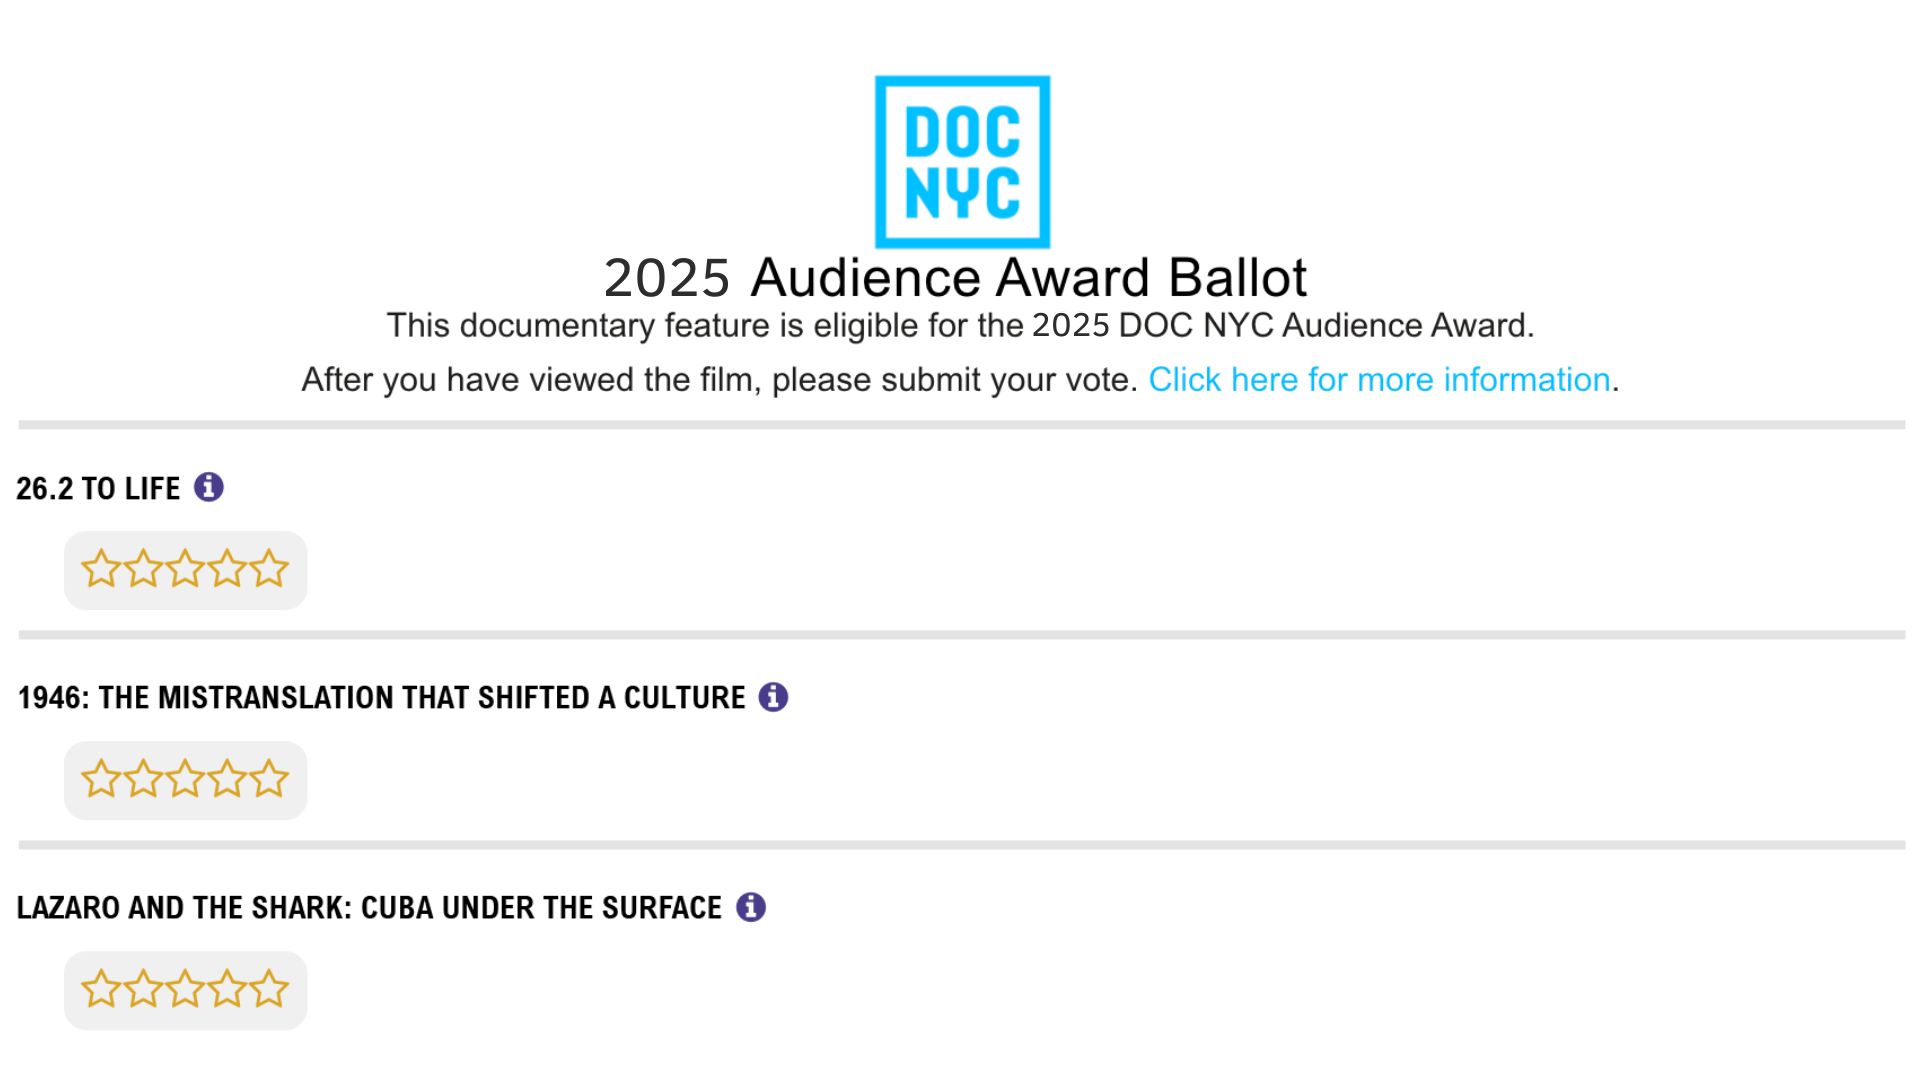Rate 26.2 To Life three stars
This screenshot has height=1080, width=1920.
point(185,569)
